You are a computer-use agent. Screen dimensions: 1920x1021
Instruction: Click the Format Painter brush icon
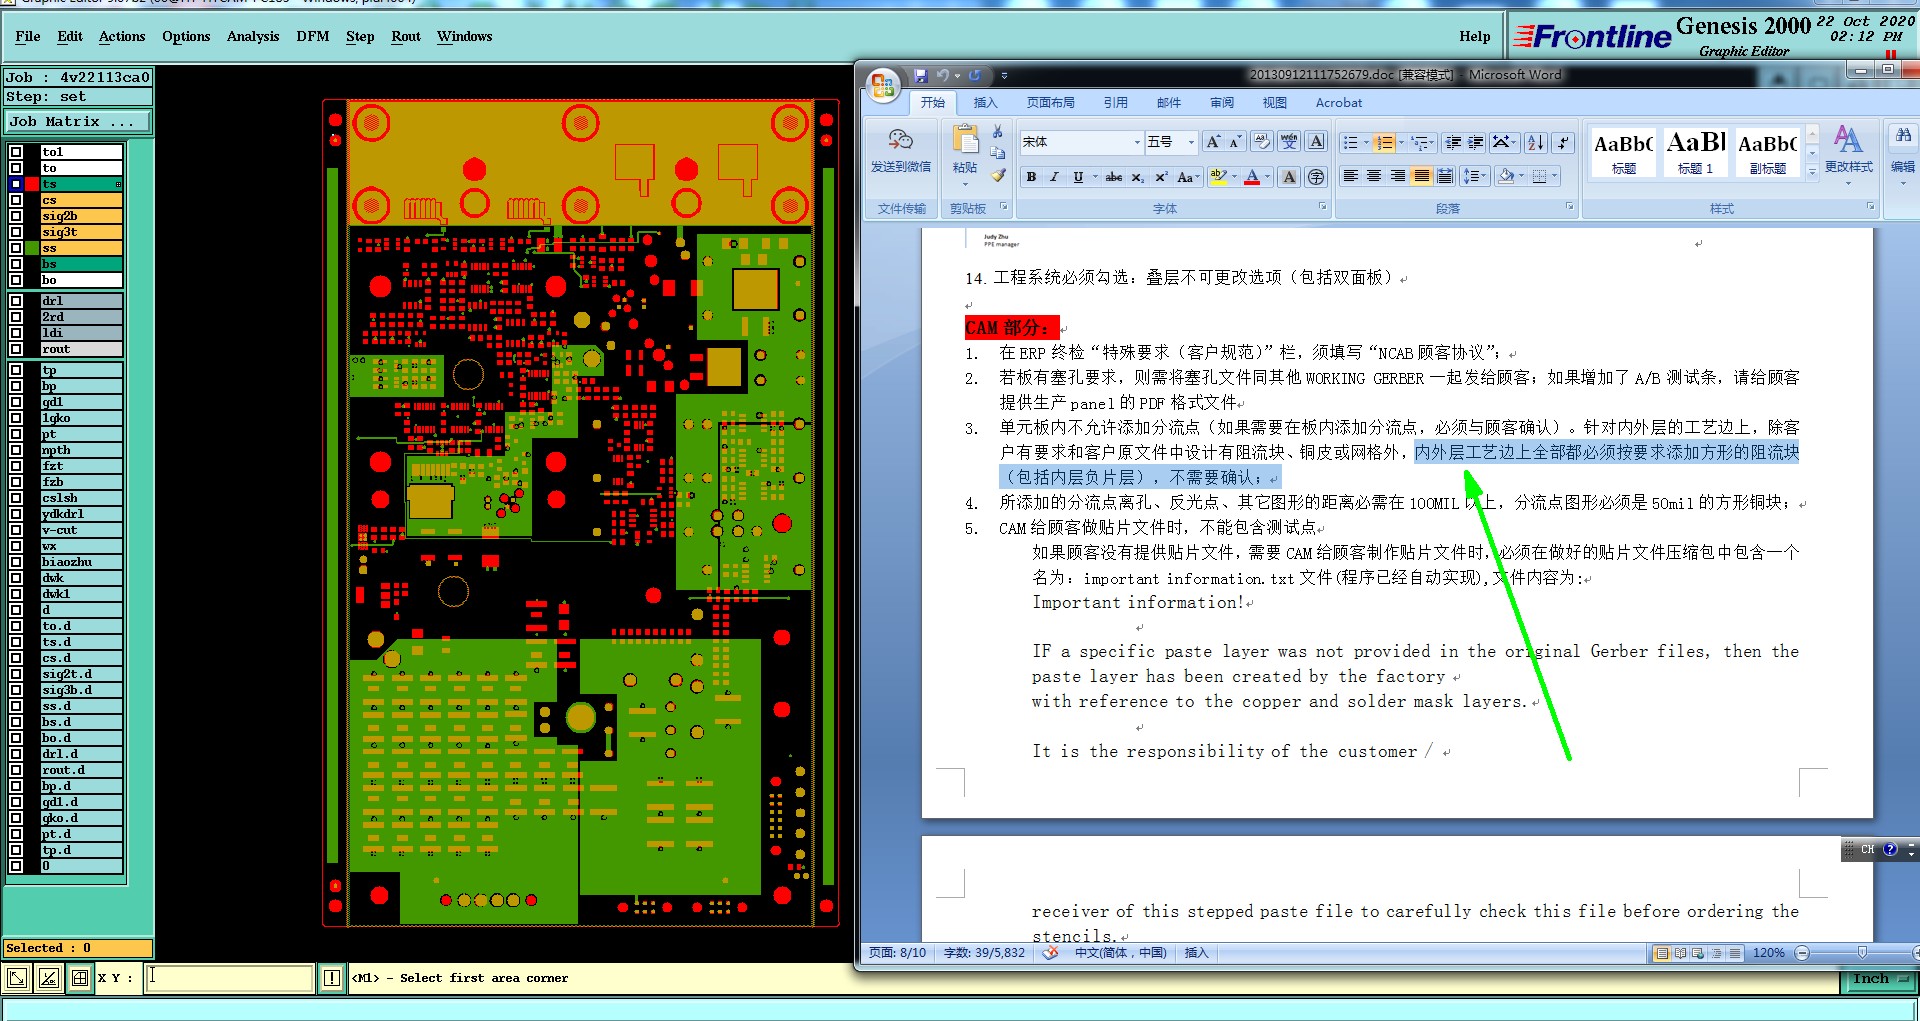tap(998, 176)
